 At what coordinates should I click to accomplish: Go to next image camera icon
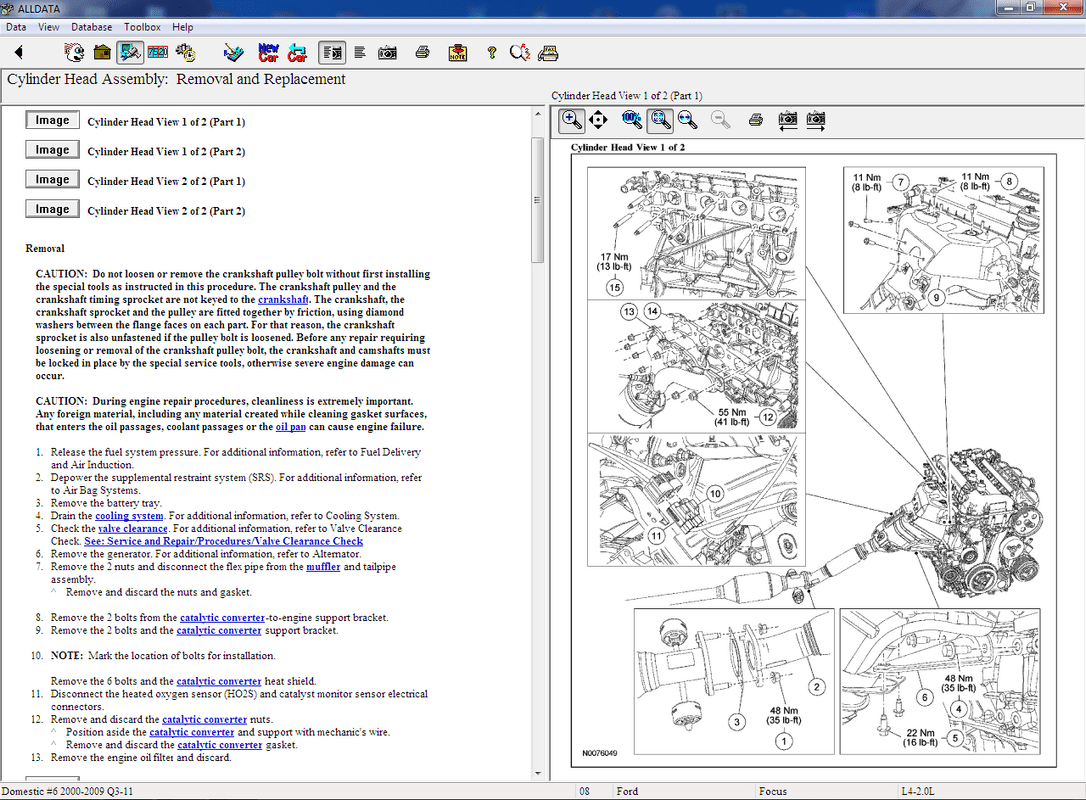[816, 120]
